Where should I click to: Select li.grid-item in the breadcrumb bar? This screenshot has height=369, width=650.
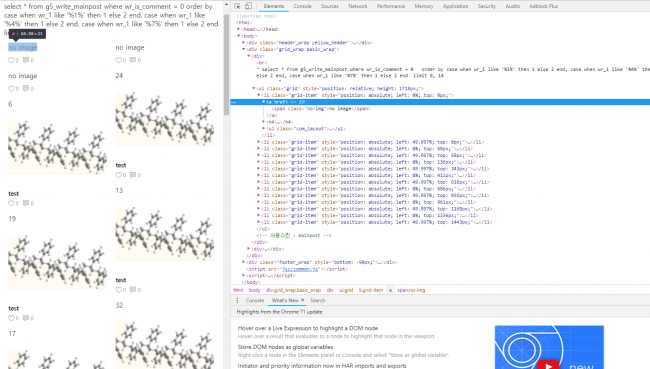point(371,290)
